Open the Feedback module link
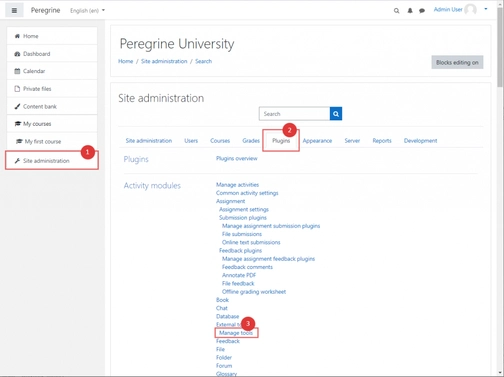 coord(228,341)
